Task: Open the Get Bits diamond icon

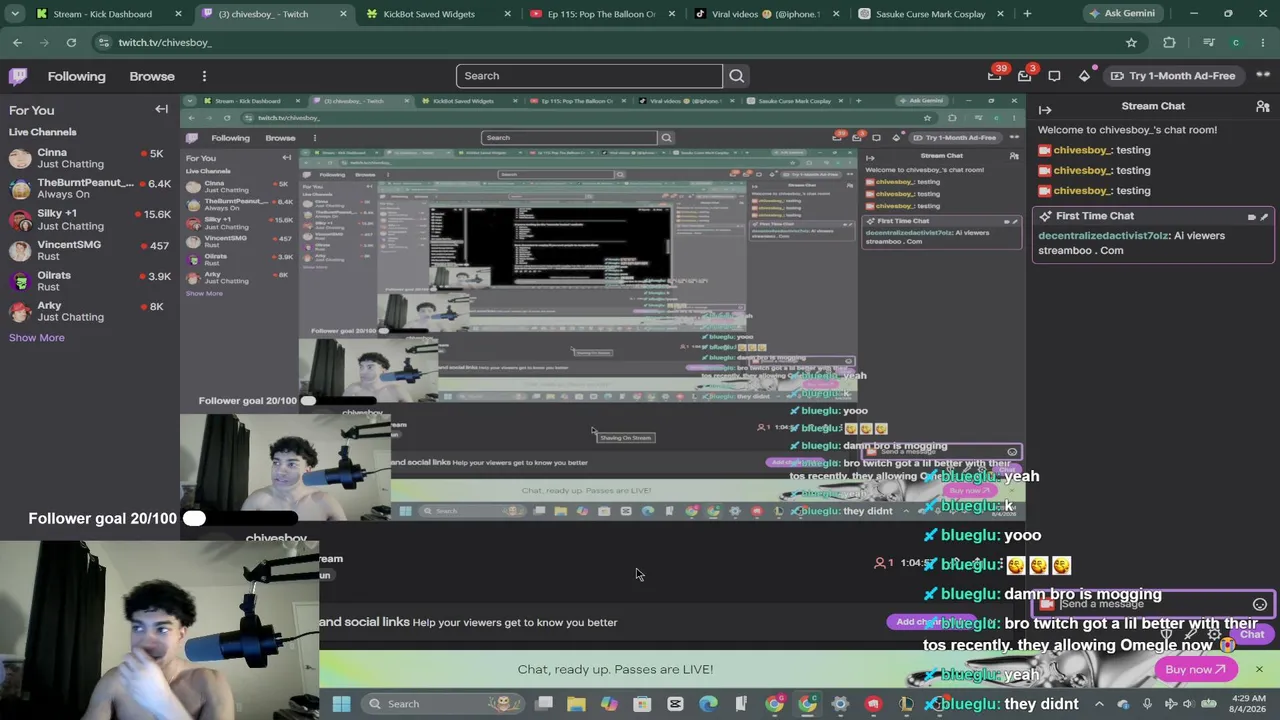Action: (x=1084, y=76)
